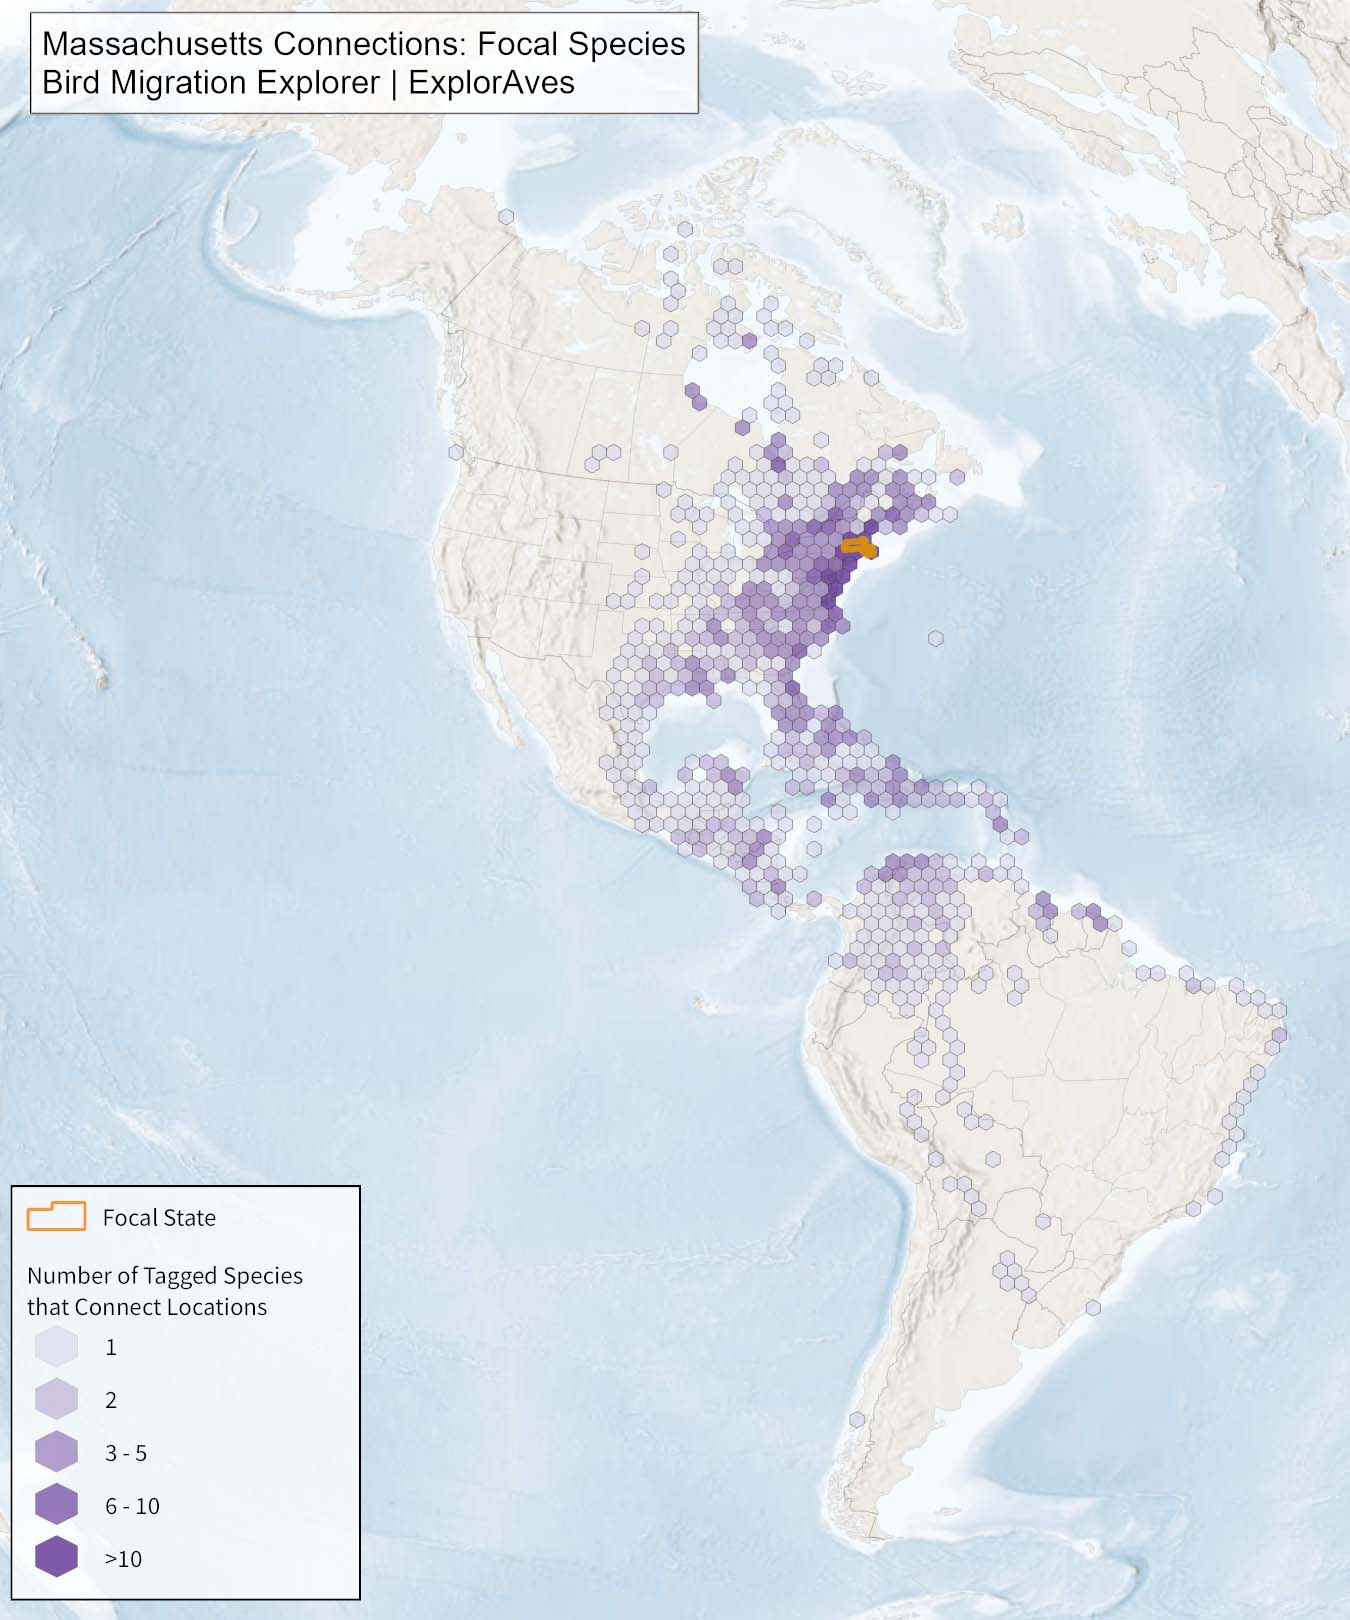Select the 6 - 10 legend hexagon
1350x1620 pixels.
tap(56, 1505)
